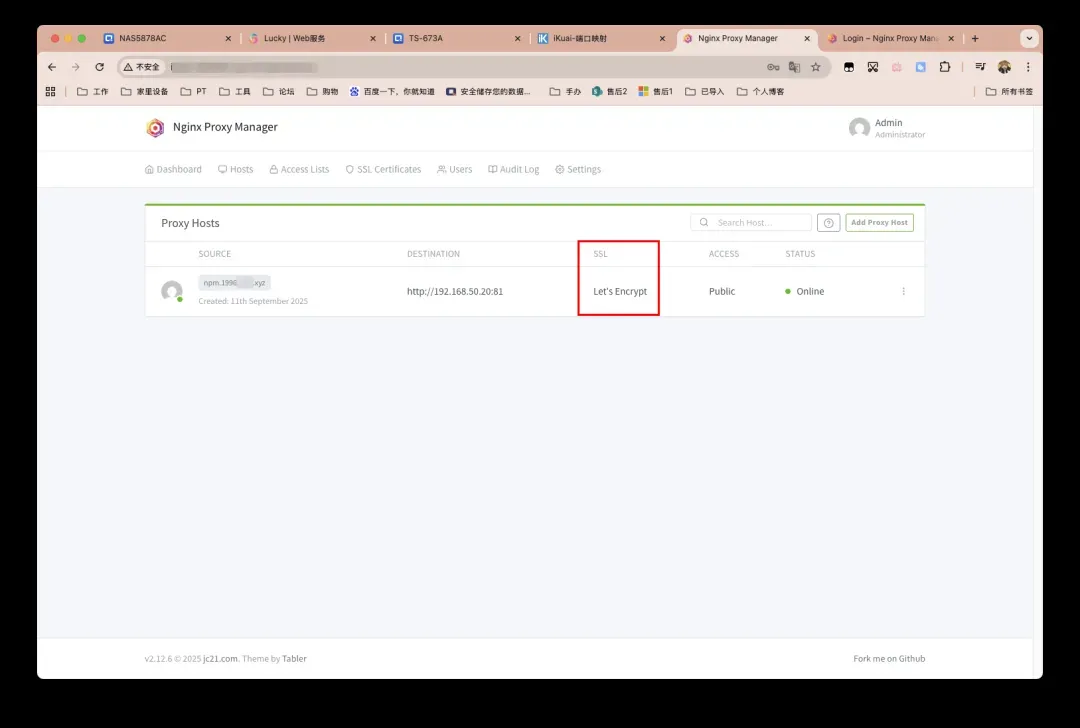The height and width of the screenshot is (728, 1080).
Task: Click the translate page icon in address bar
Action: 794,67
